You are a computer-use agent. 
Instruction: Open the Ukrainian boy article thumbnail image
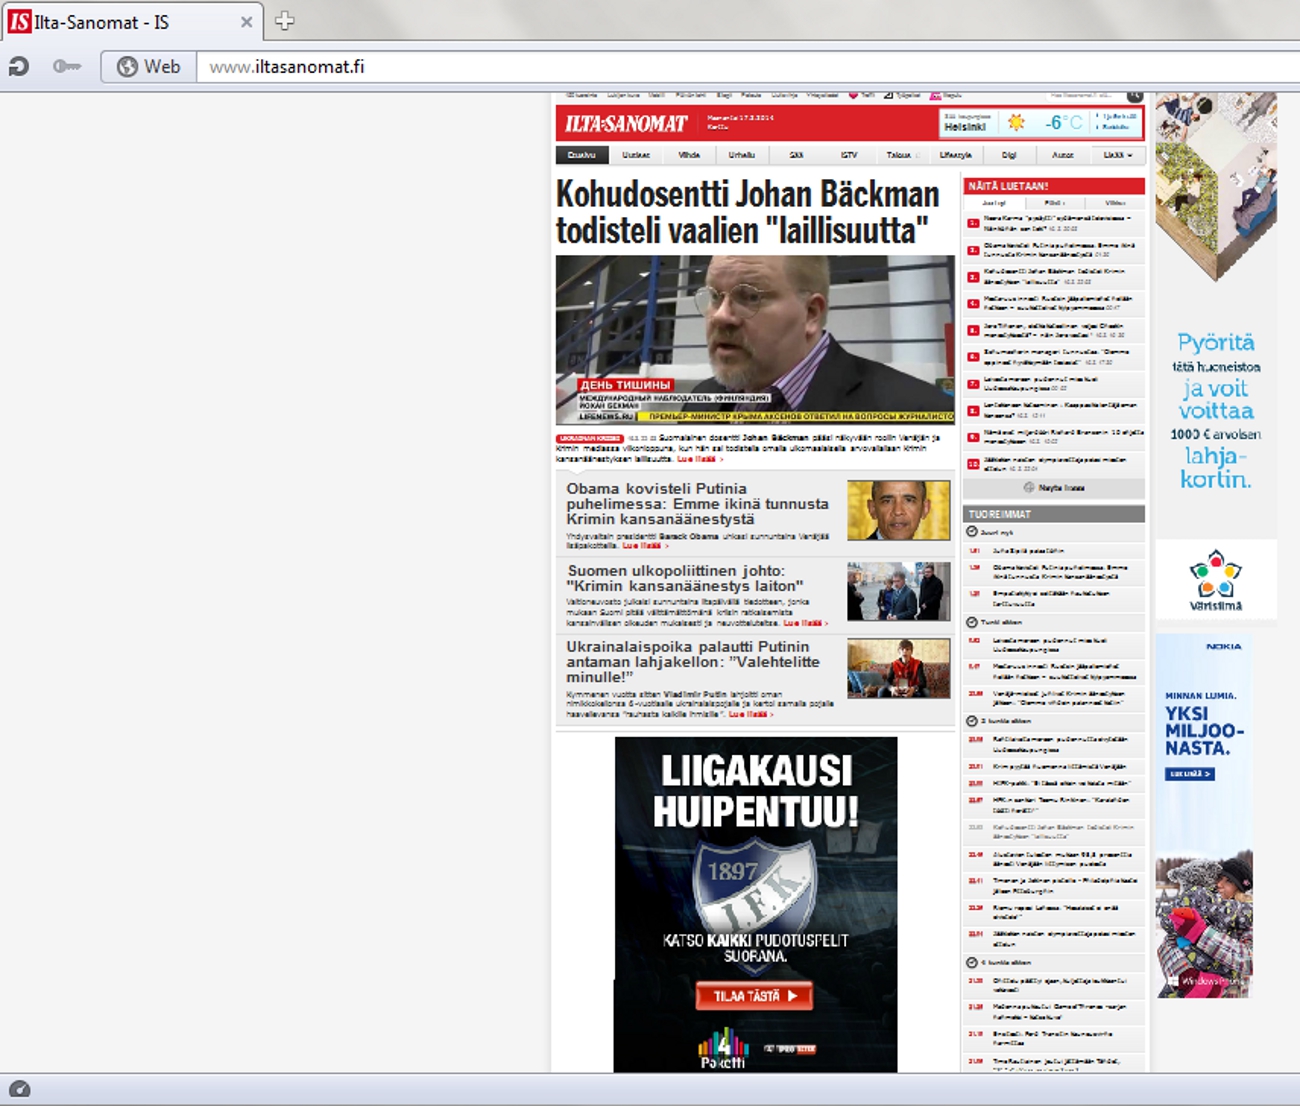click(898, 668)
